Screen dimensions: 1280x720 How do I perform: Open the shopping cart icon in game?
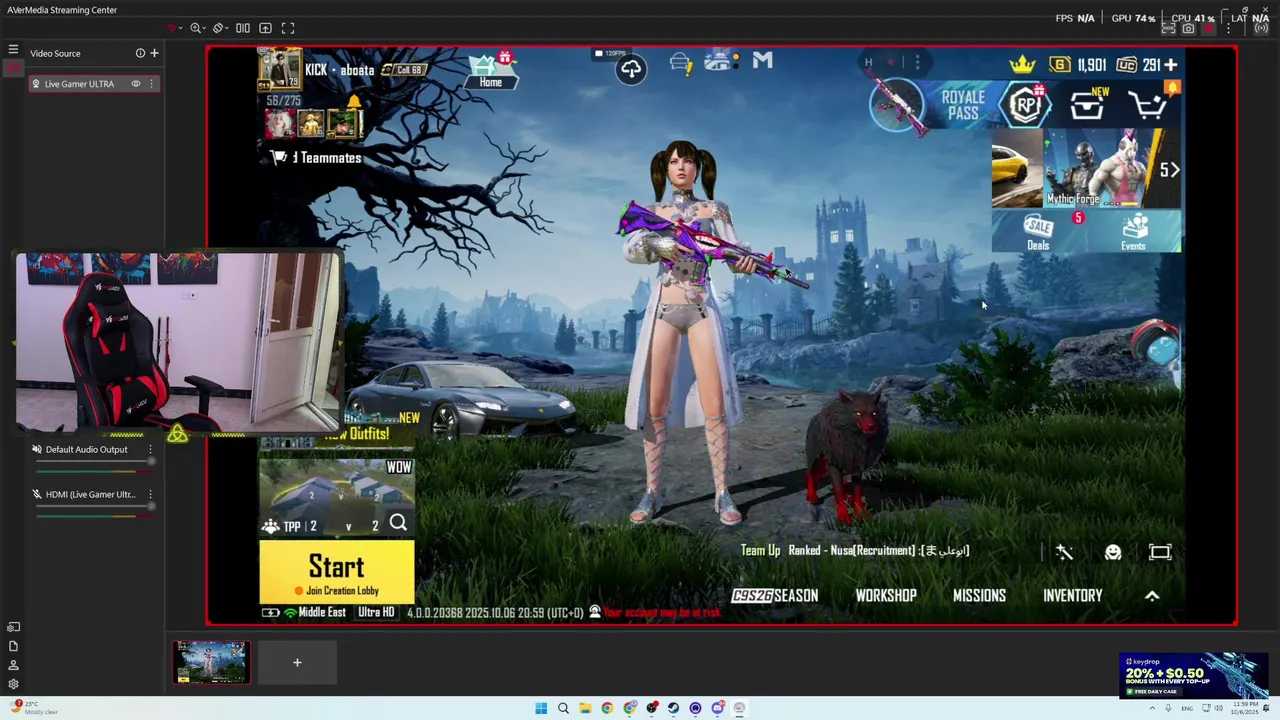[1150, 104]
